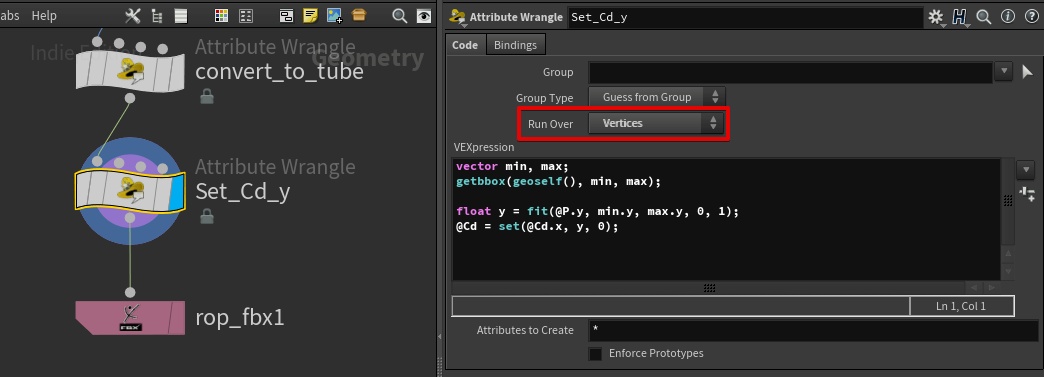1044x377 pixels.
Task: Enable the Enforce Prototypes checkbox
Action: click(595, 354)
